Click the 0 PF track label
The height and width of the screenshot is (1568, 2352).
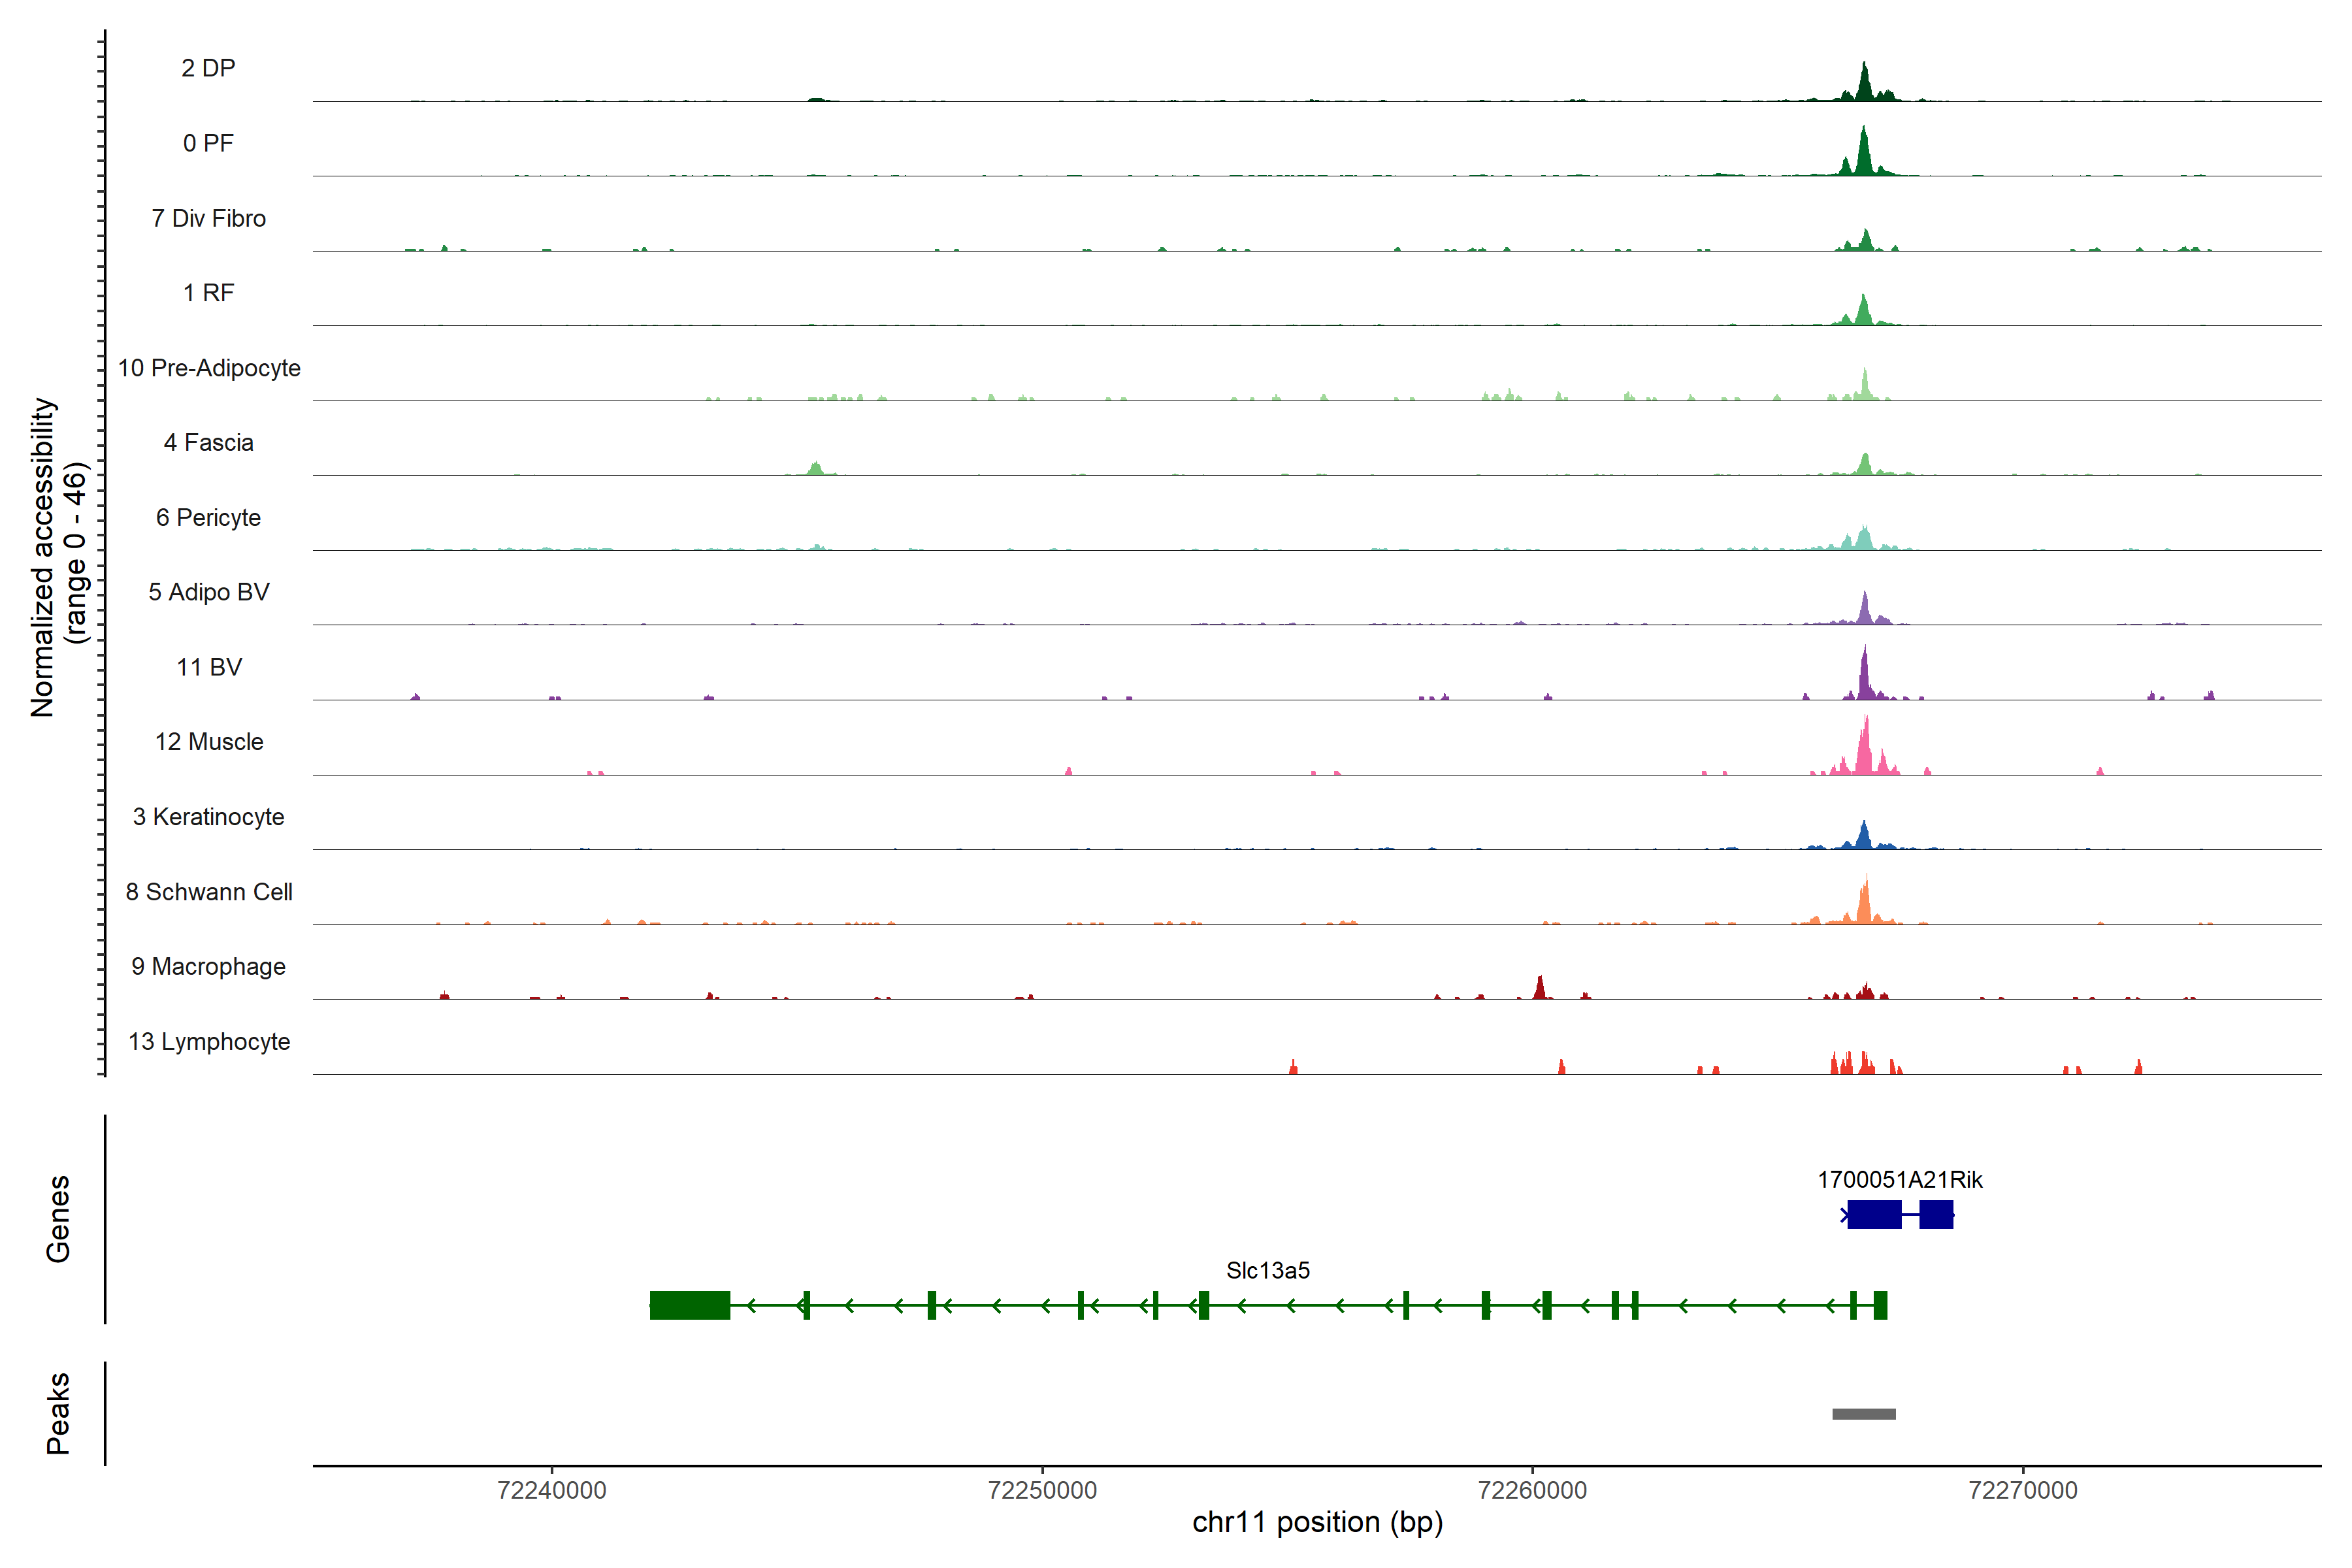(208, 143)
